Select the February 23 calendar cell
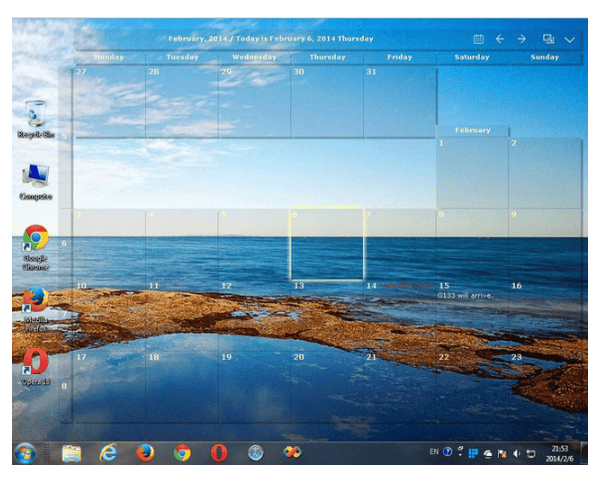This screenshot has width=603, height=482. 545,387
